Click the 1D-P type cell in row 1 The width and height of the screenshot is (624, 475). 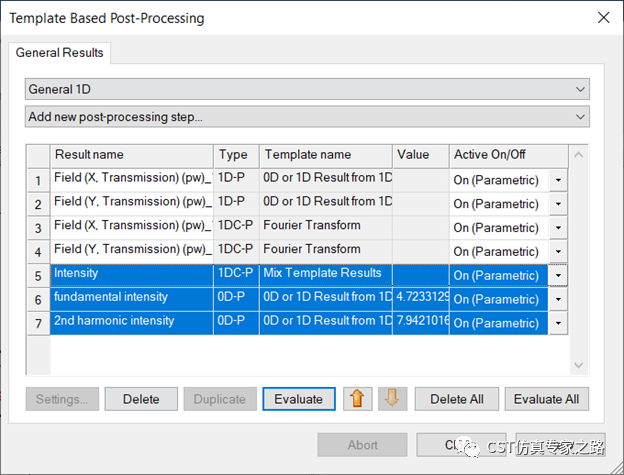[236, 178]
